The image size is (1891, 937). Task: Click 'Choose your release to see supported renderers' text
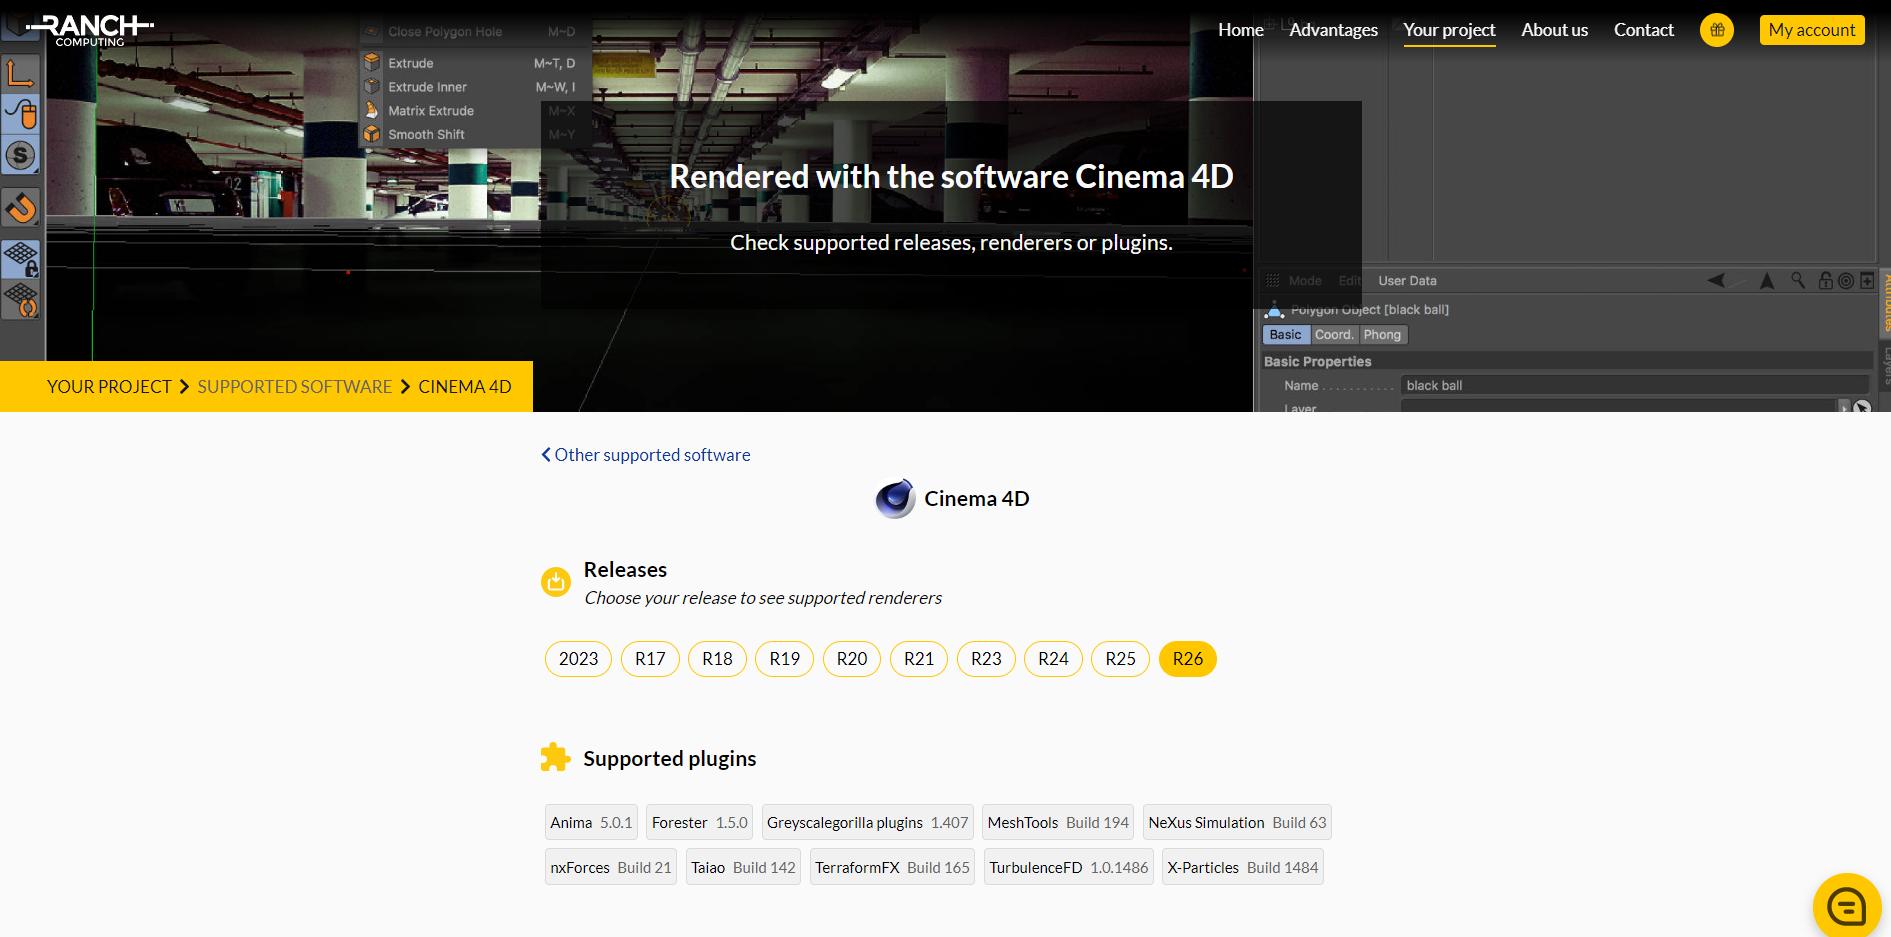click(x=763, y=598)
